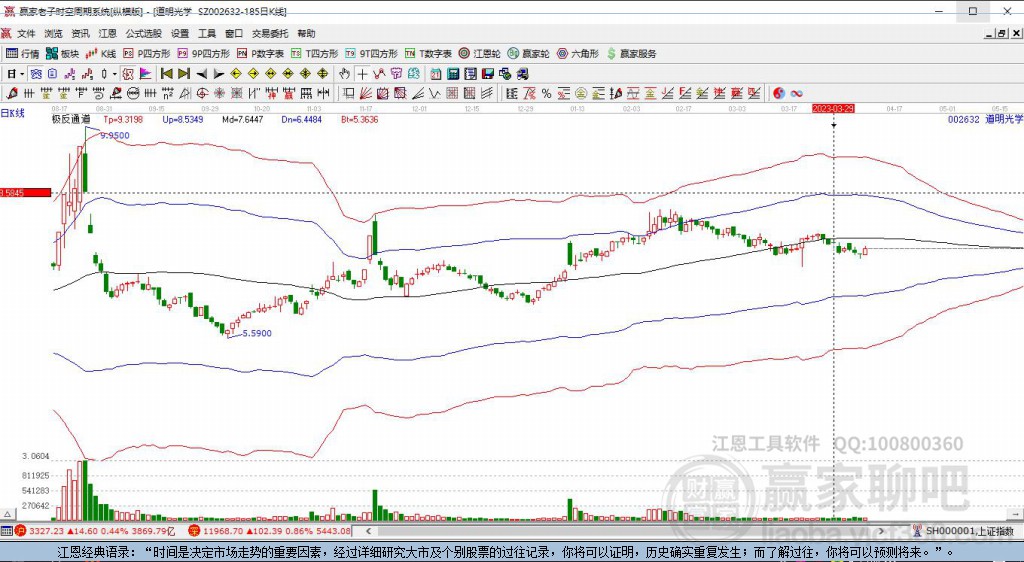This screenshot has height=562, width=1024.
Task: Click the 5.5900 low price label
Action: (x=257, y=334)
